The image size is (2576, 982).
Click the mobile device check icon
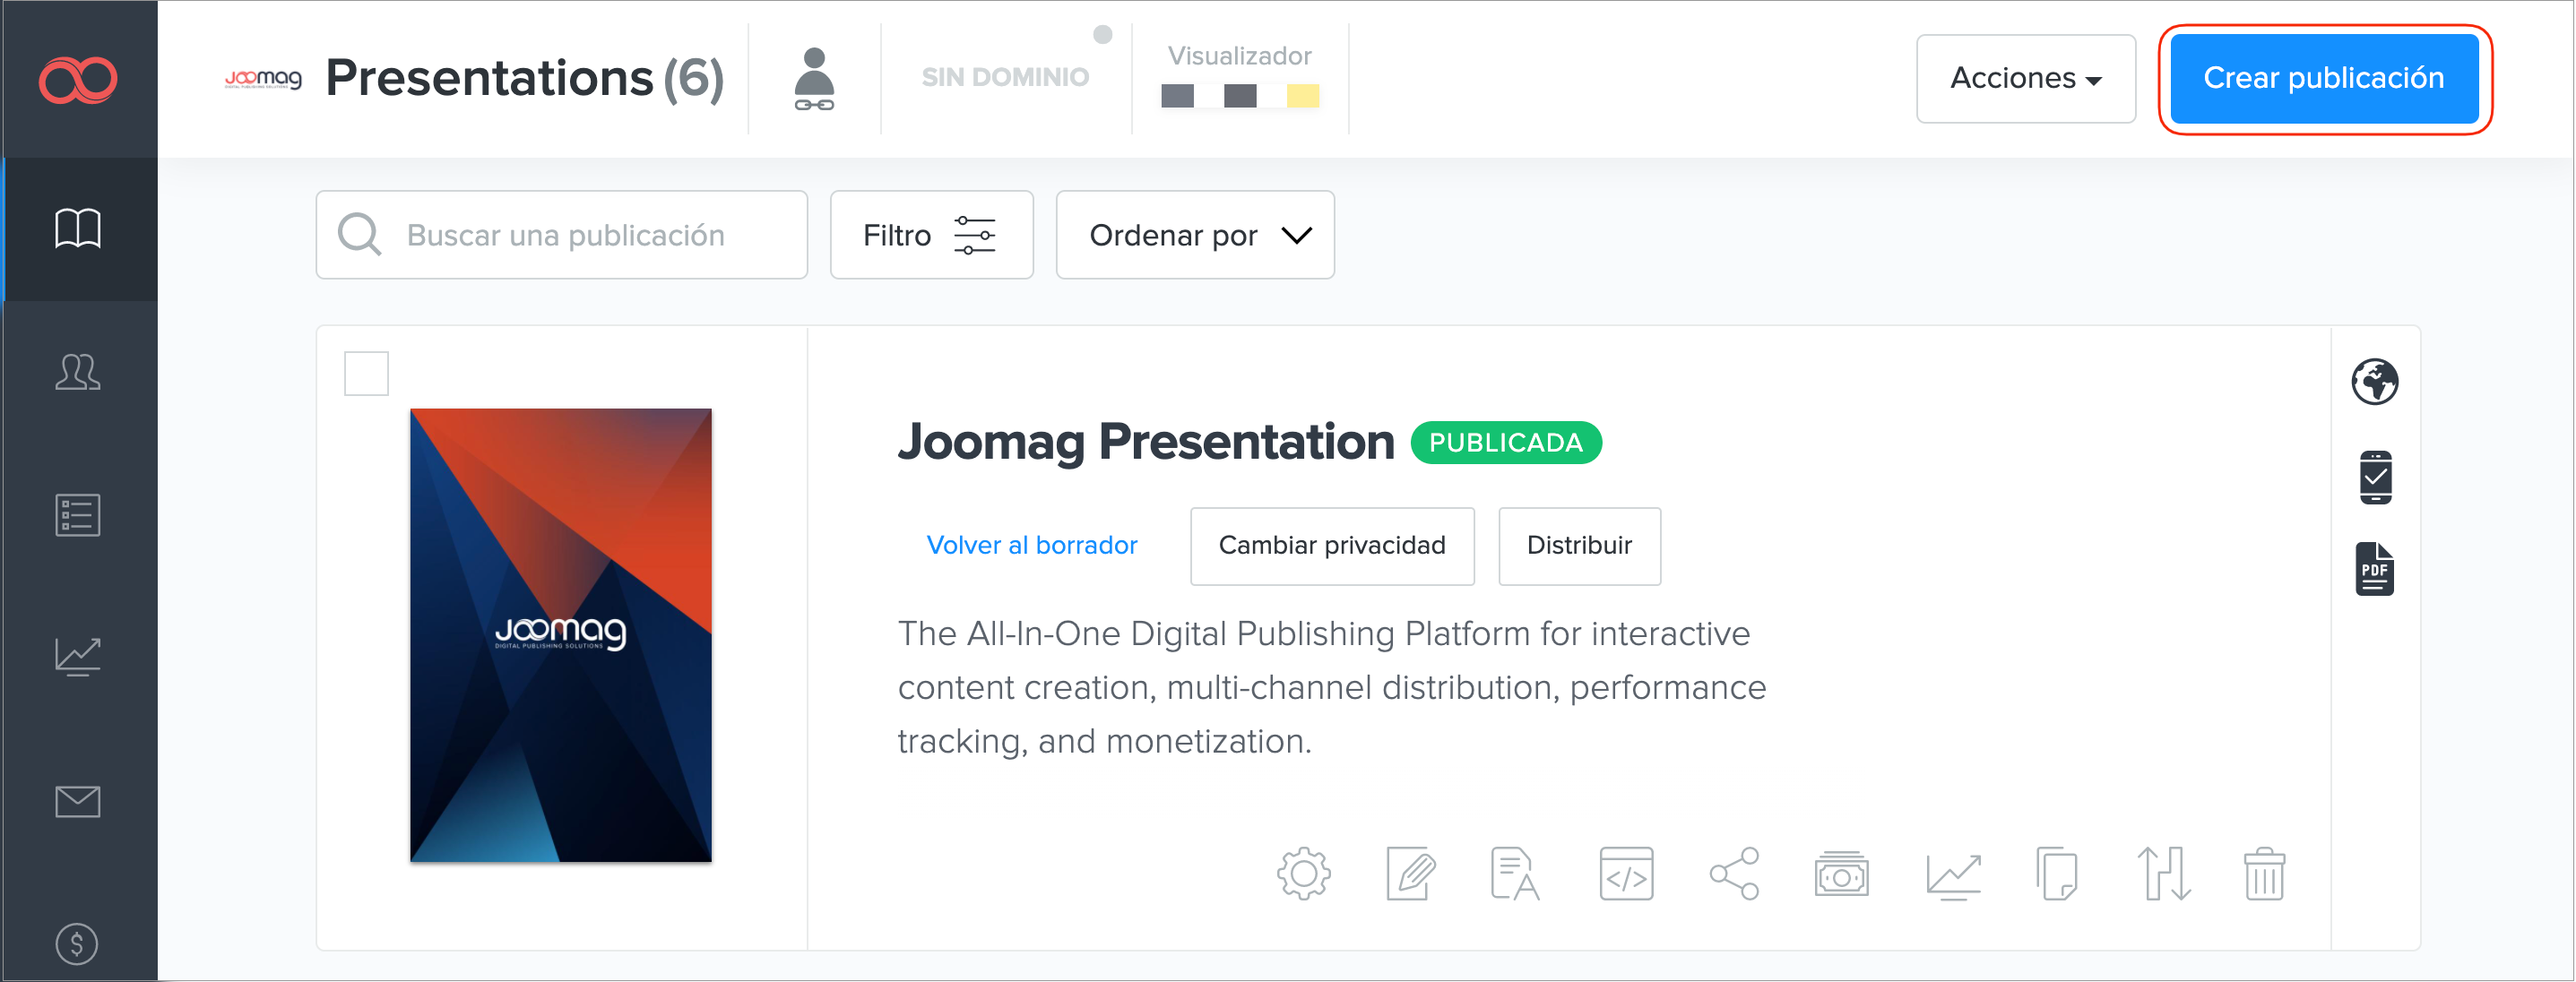pos(2373,477)
